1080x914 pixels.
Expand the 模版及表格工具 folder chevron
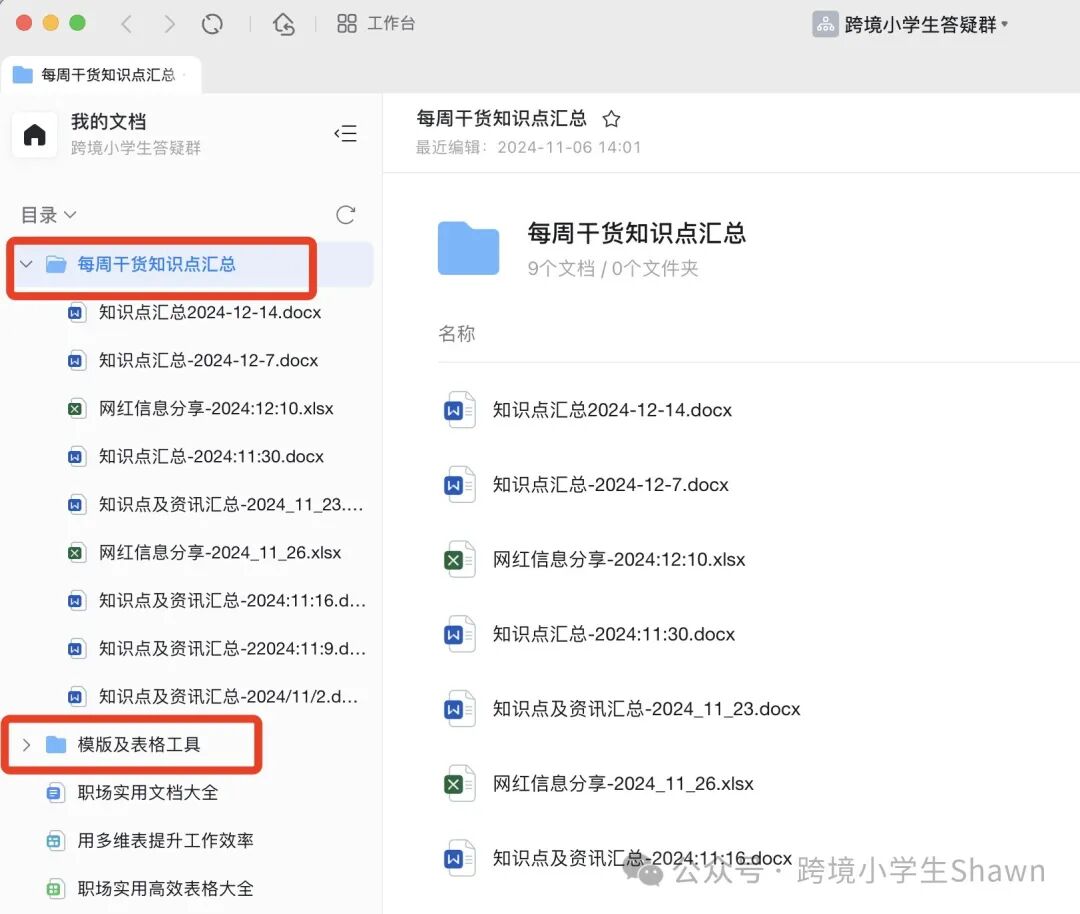click(26, 745)
